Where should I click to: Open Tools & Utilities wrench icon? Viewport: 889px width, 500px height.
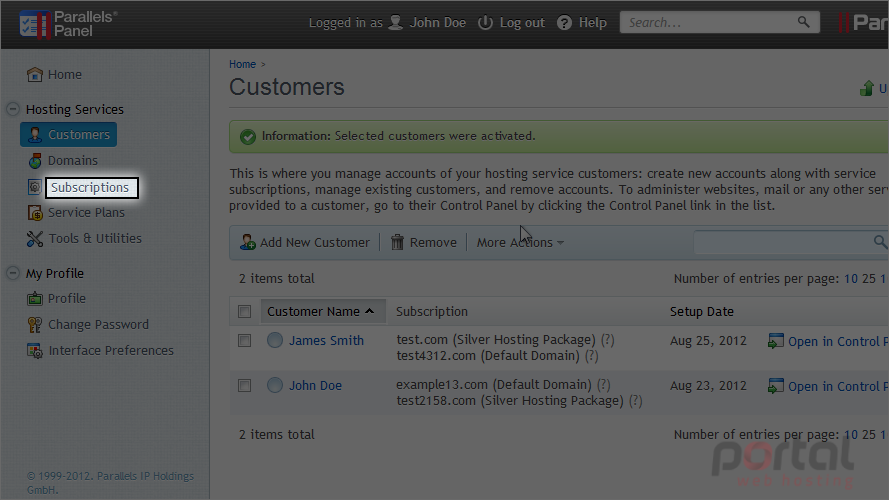35,239
